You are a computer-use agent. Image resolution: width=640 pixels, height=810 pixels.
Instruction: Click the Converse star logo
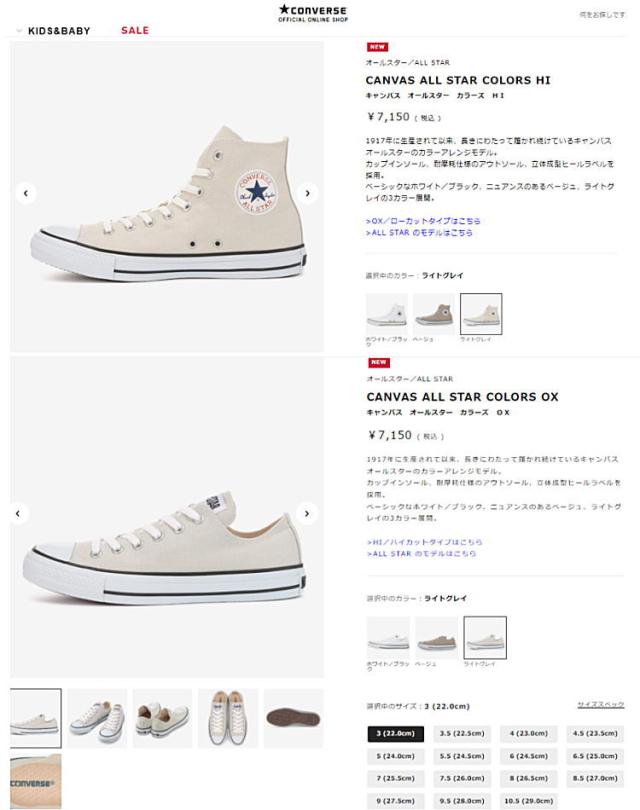tap(313, 13)
